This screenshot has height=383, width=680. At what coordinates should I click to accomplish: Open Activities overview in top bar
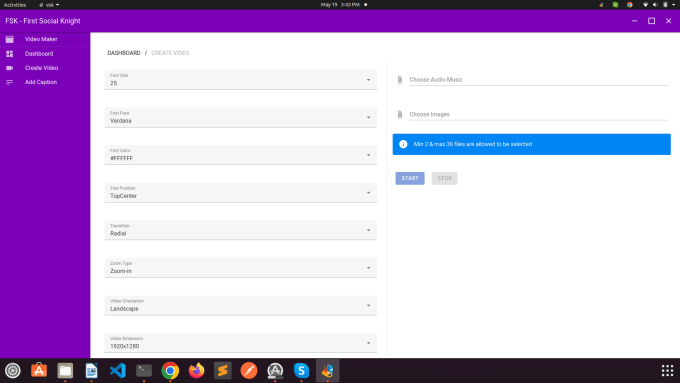15,5
